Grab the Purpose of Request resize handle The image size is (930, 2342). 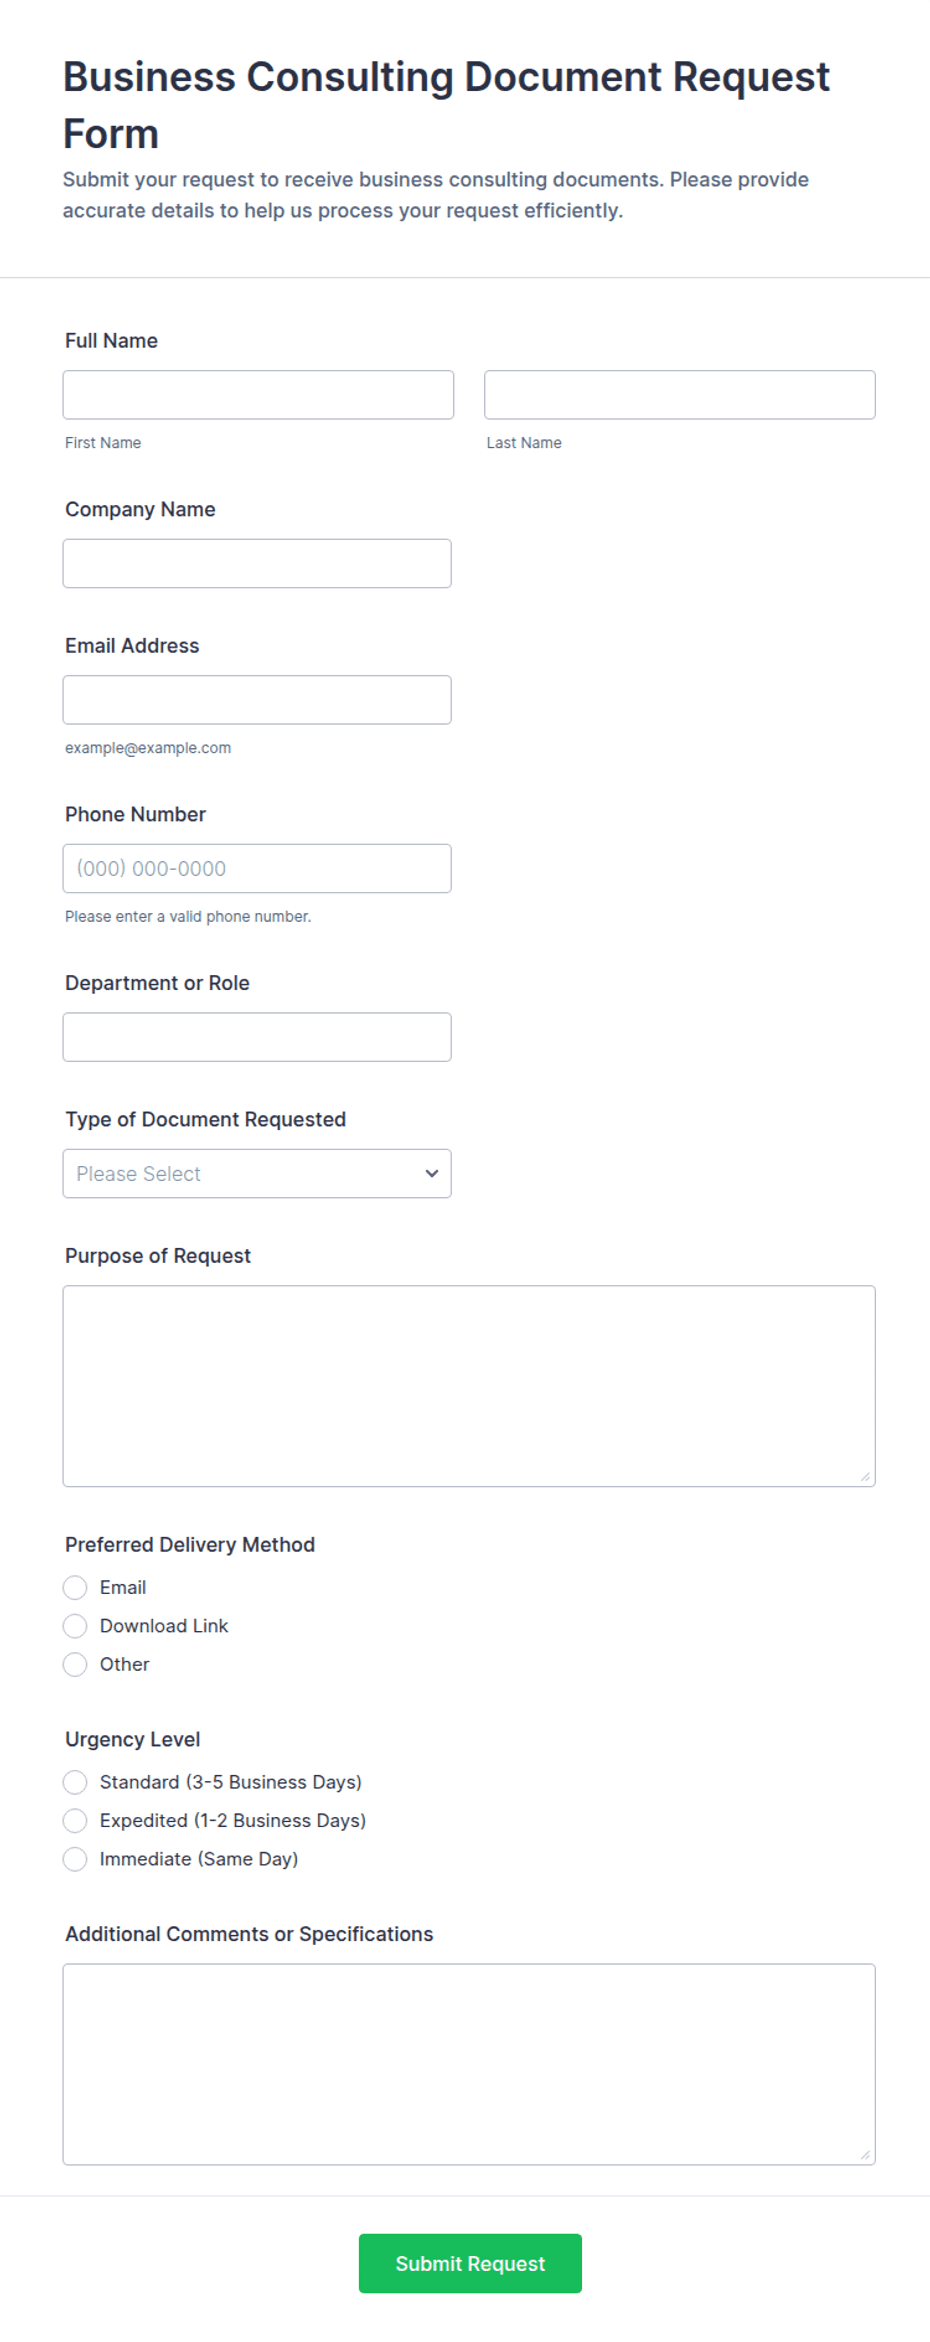pos(866,1477)
